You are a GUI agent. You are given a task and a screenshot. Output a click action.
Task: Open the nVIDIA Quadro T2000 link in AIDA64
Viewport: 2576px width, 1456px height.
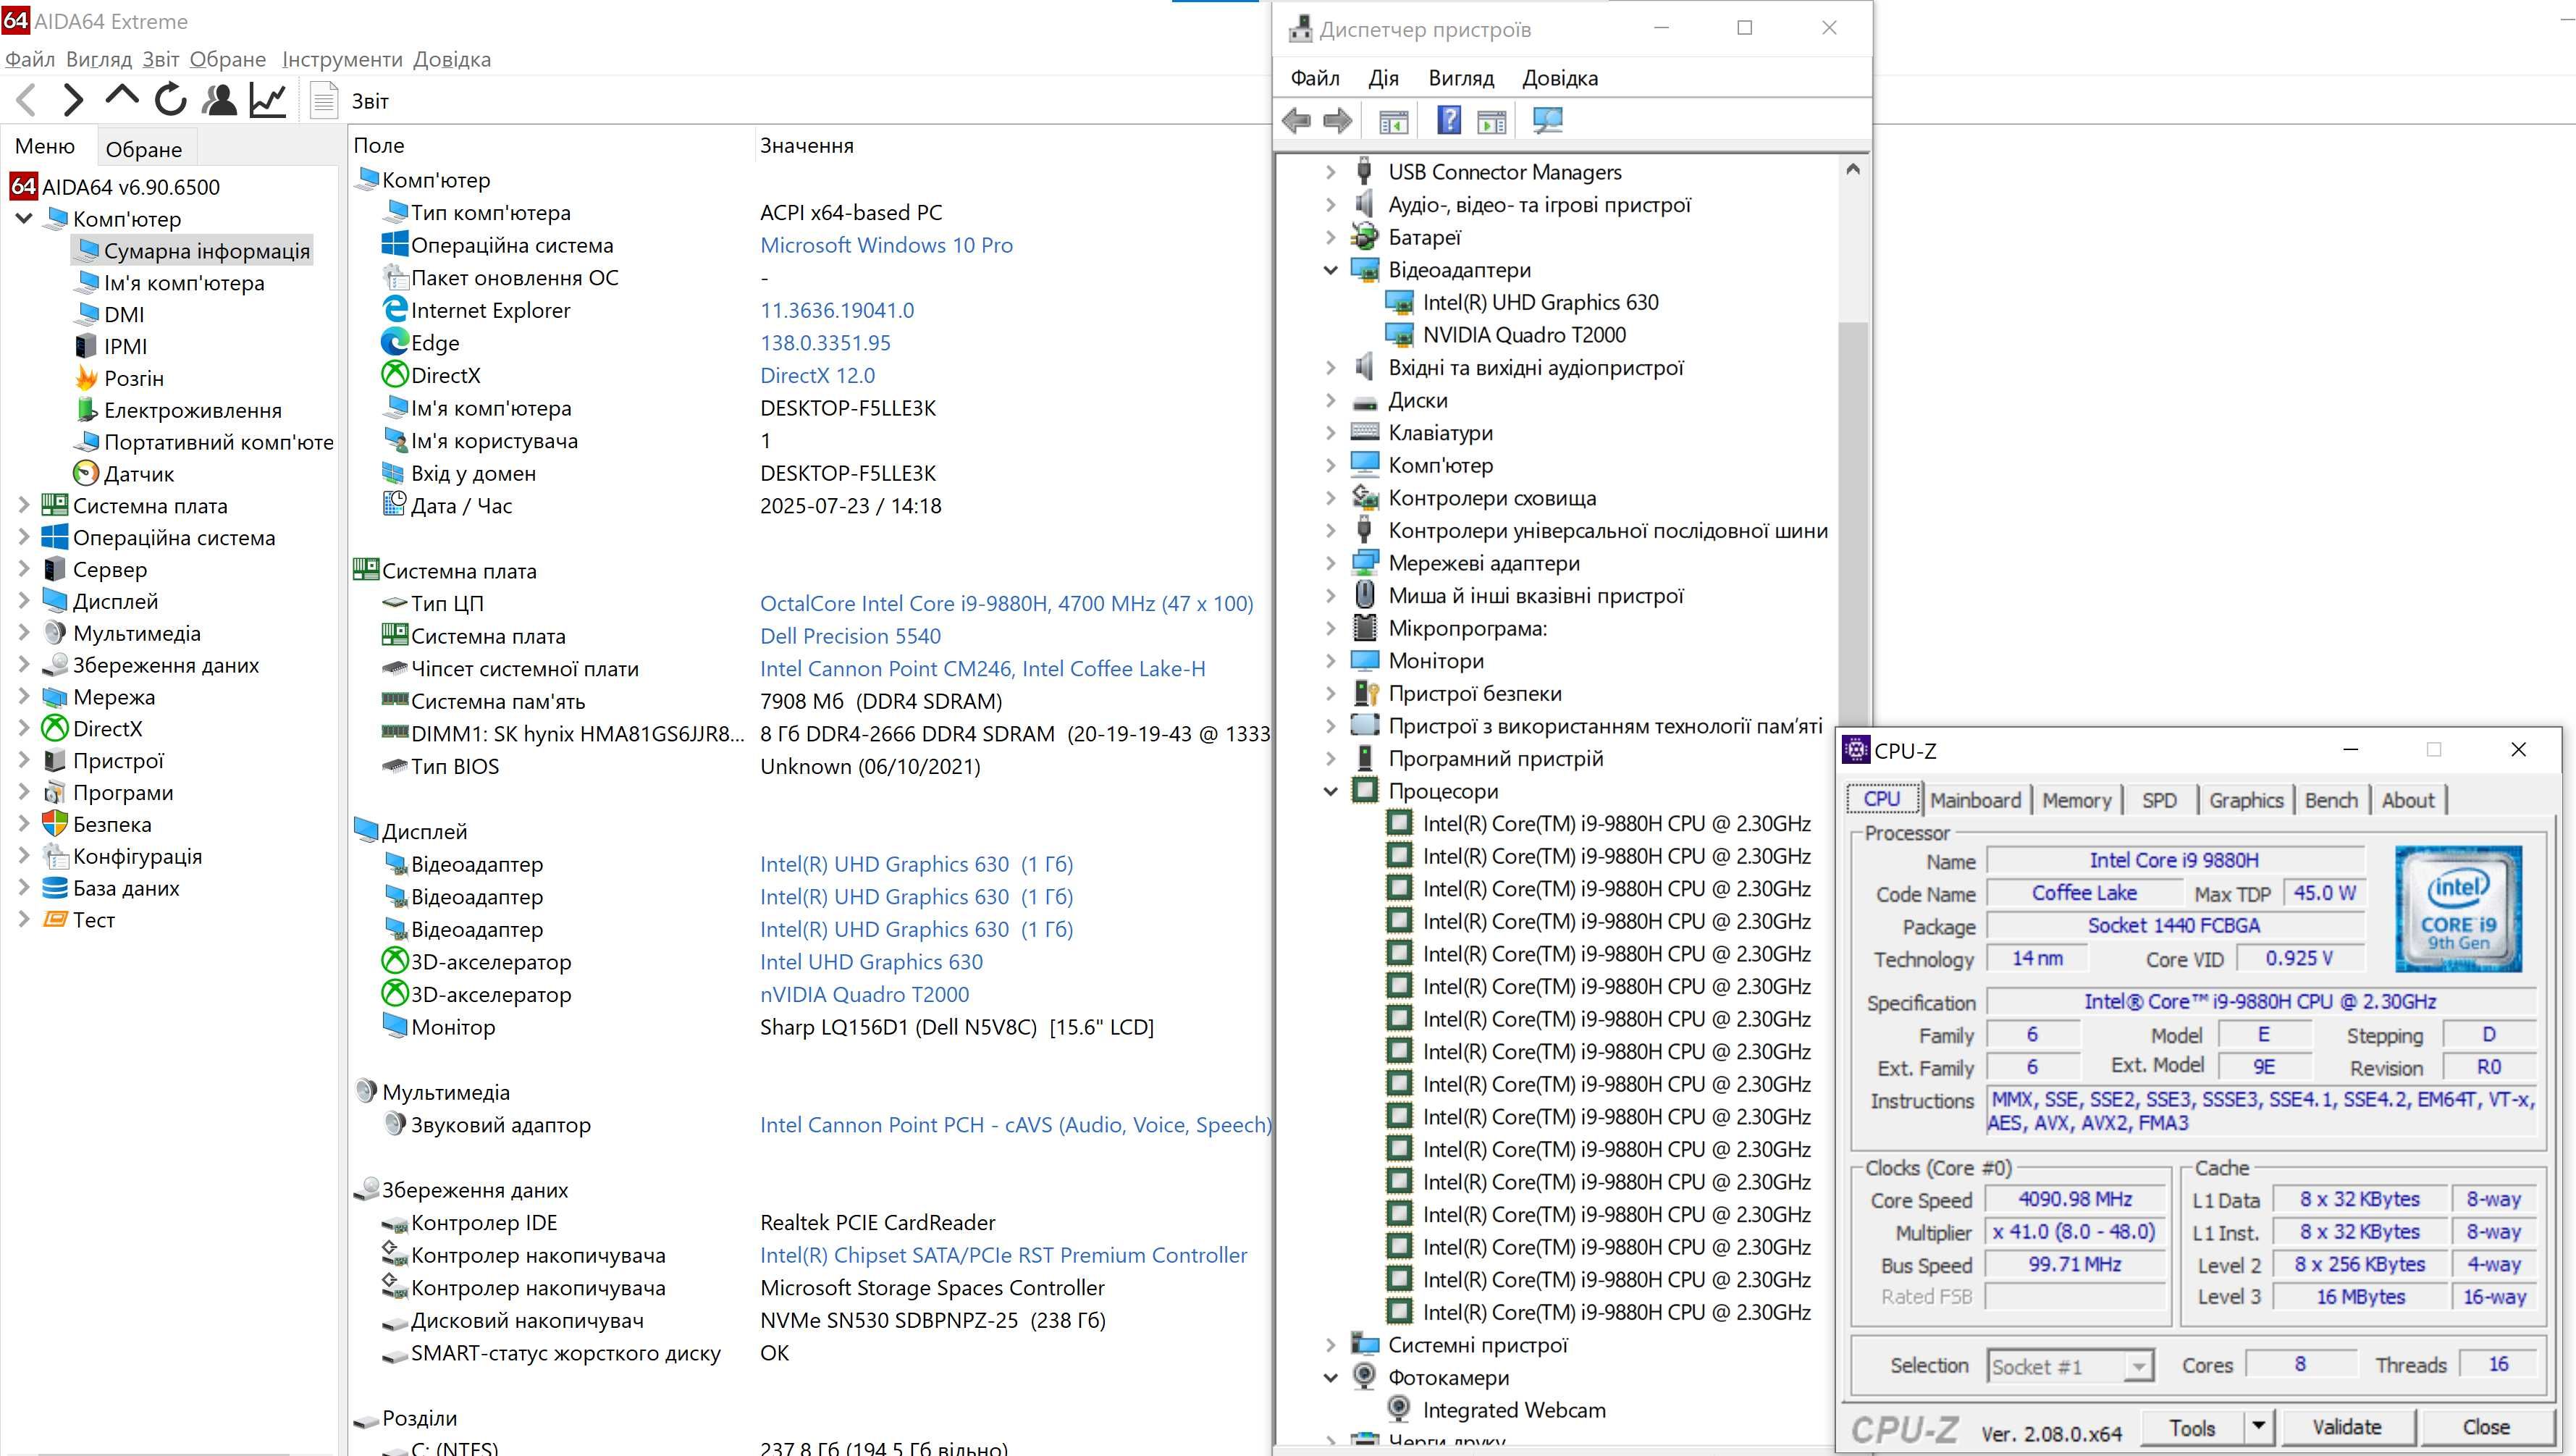point(864,994)
